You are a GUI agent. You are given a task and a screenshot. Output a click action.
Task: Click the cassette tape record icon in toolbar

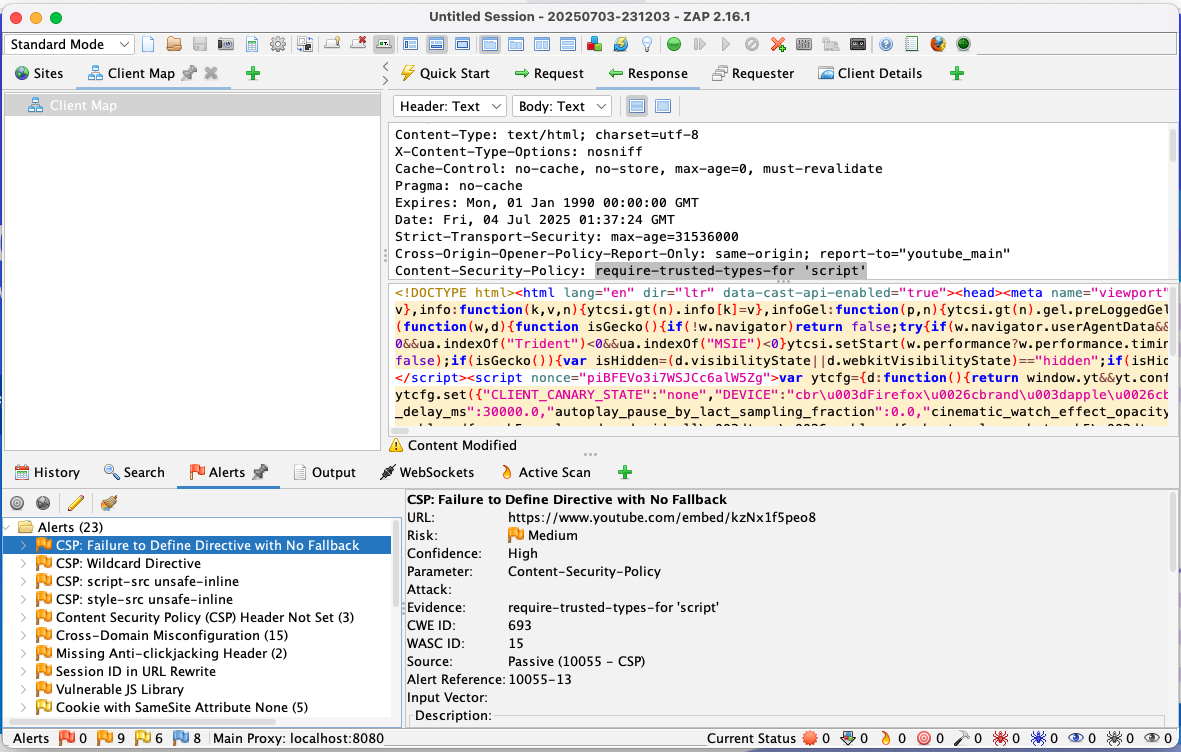(x=858, y=44)
